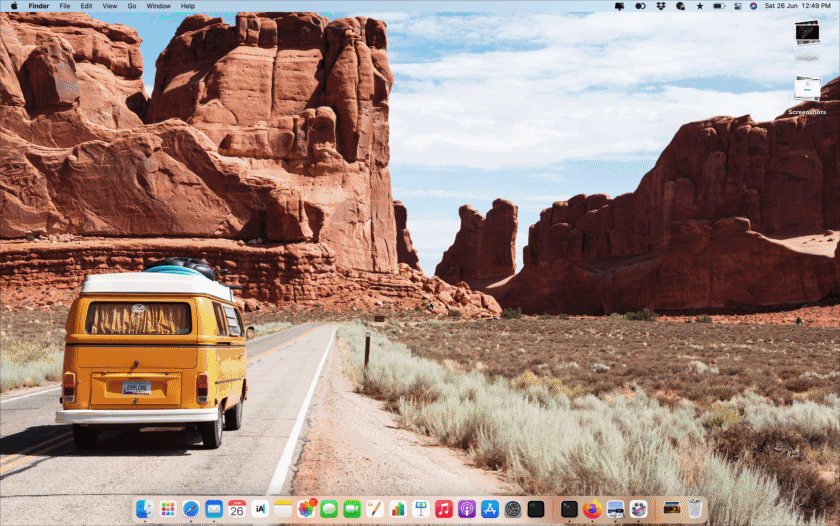Open the Preview app in Dock
This screenshot has width=840, height=526.
click(x=615, y=509)
